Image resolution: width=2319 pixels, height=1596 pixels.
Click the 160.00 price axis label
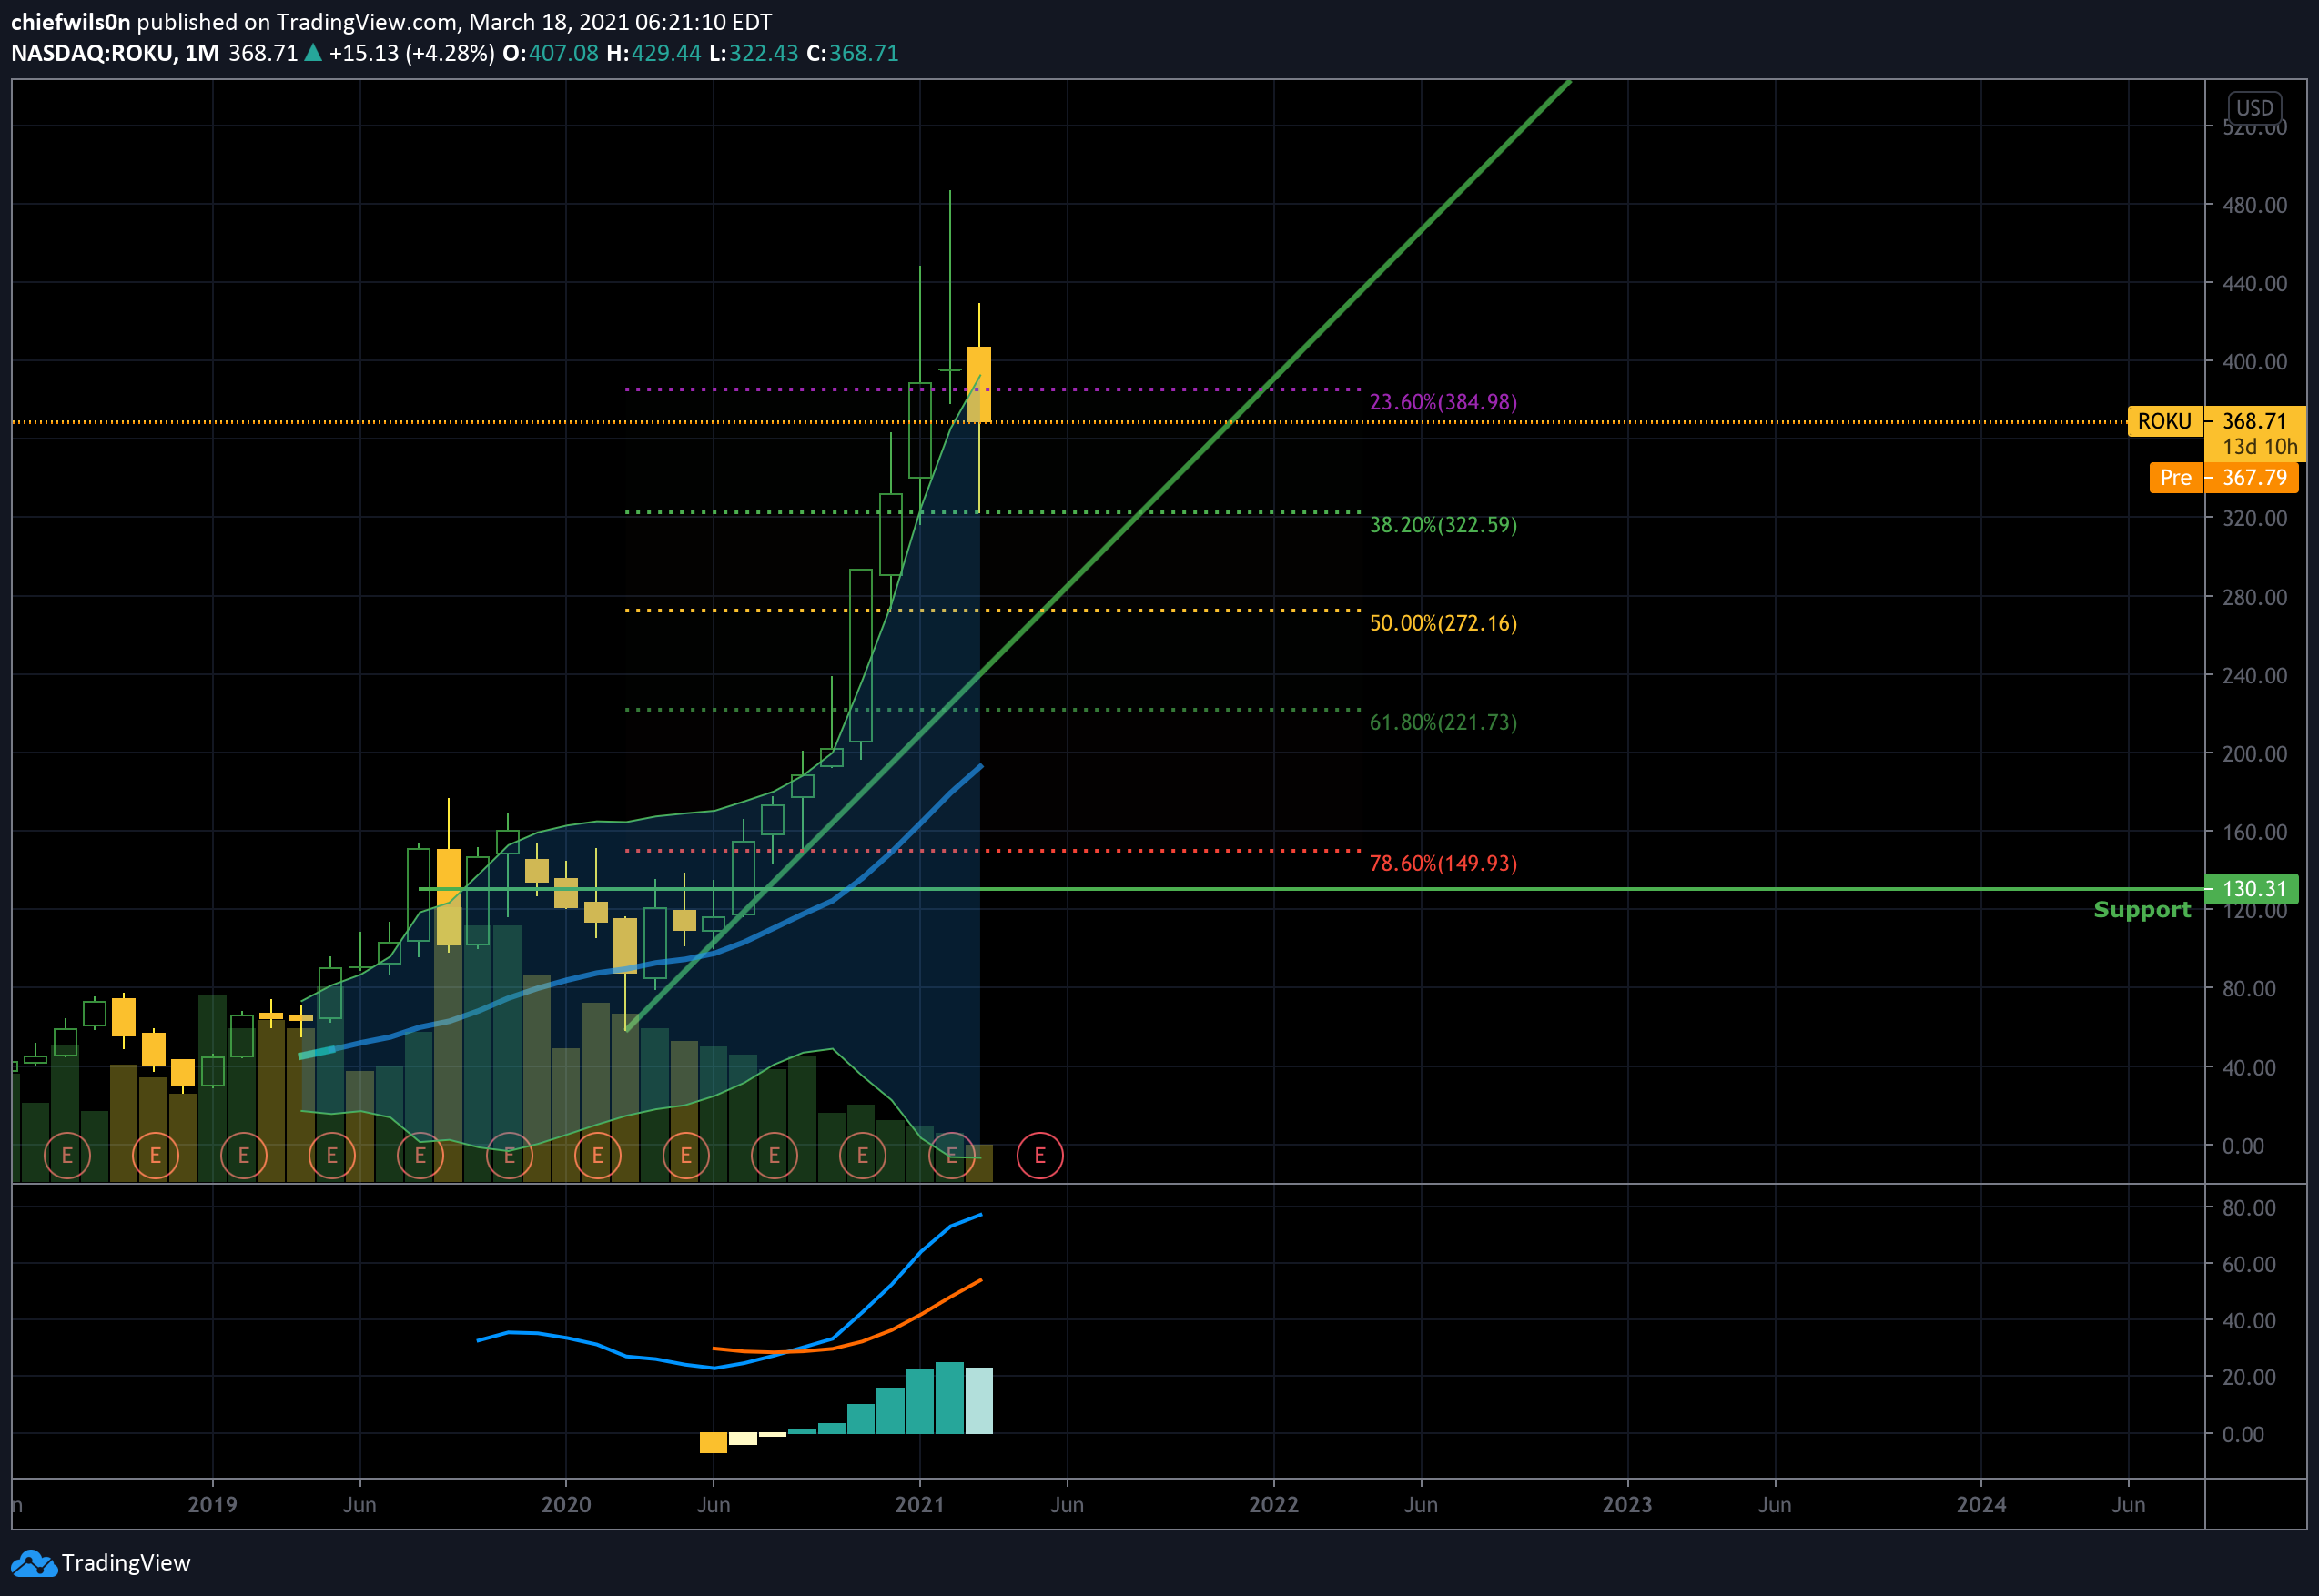[2254, 832]
